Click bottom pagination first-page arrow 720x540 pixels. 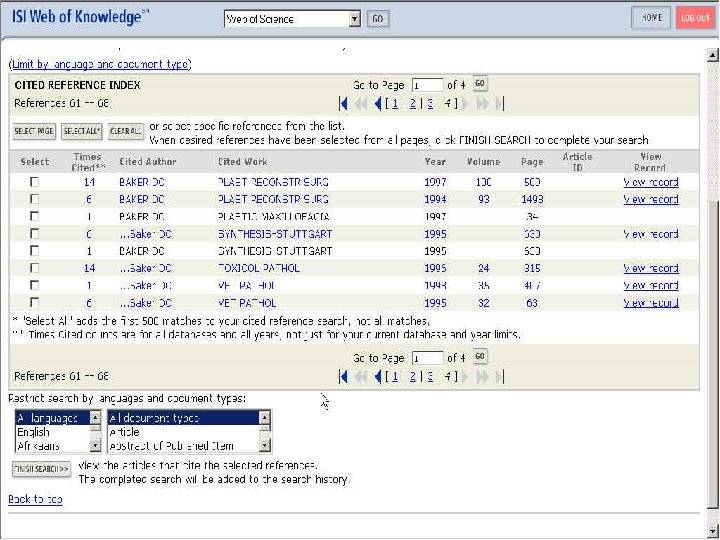pyautogui.click(x=343, y=376)
